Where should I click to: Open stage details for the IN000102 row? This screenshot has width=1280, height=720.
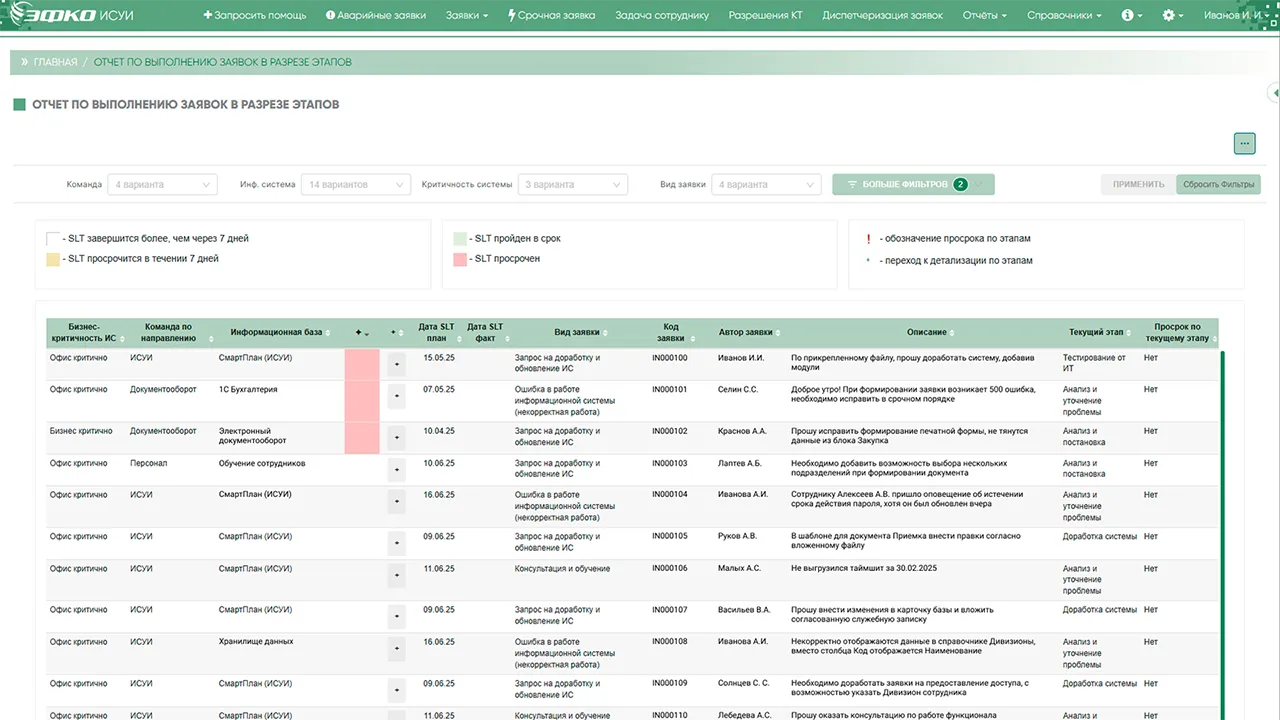coord(396,438)
